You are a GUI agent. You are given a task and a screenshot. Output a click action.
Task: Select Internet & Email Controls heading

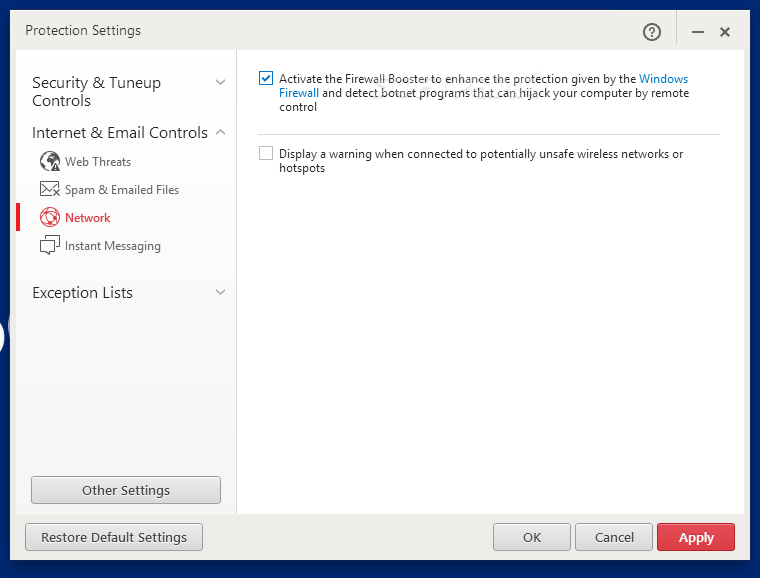tap(120, 132)
